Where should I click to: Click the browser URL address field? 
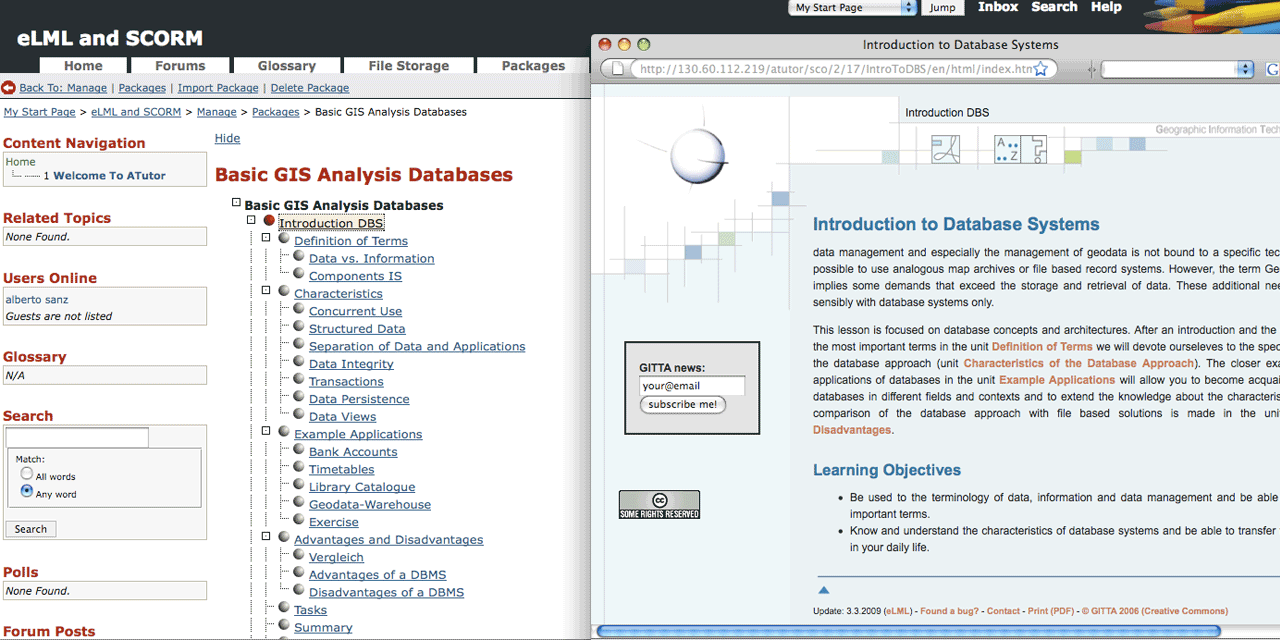click(834, 70)
